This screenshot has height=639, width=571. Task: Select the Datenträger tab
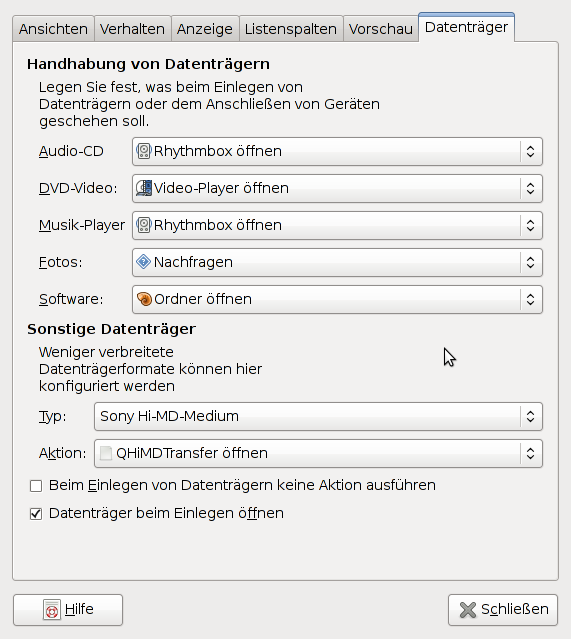(466, 27)
